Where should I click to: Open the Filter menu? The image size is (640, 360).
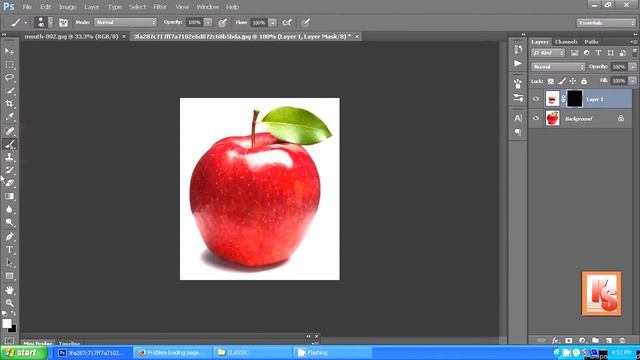[x=160, y=7]
